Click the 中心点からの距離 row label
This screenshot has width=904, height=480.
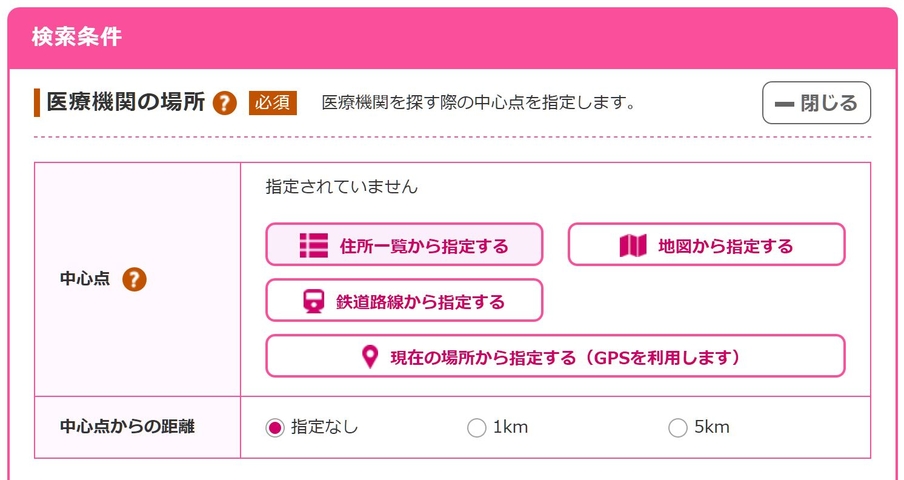point(127,427)
